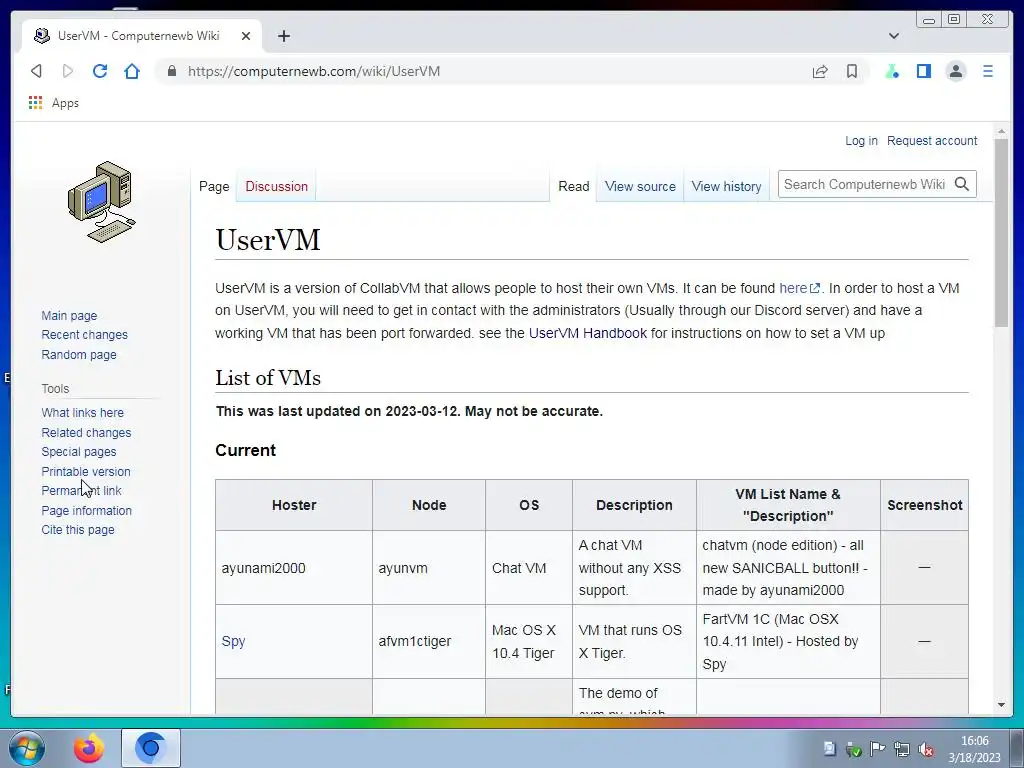
Task: Open Cite this page link
Action: 78,530
